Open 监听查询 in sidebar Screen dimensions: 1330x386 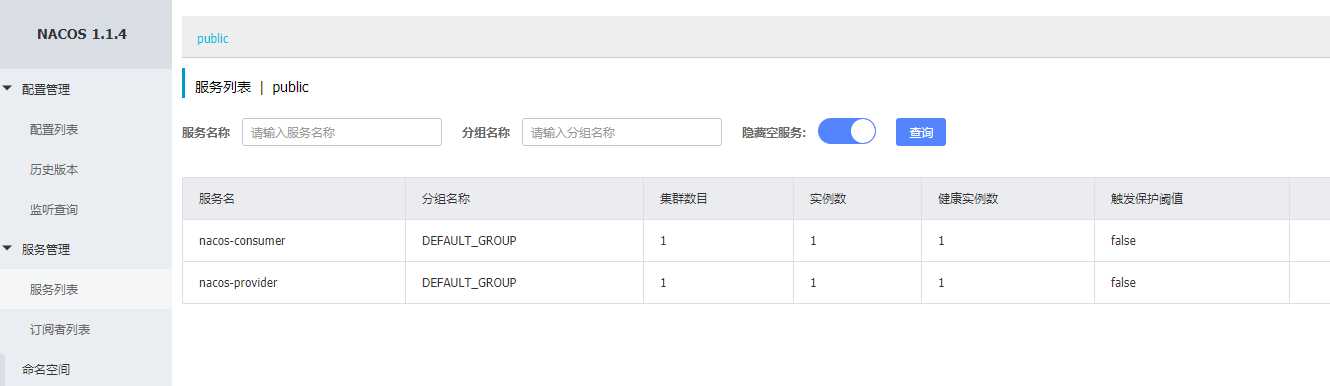point(54,209)
